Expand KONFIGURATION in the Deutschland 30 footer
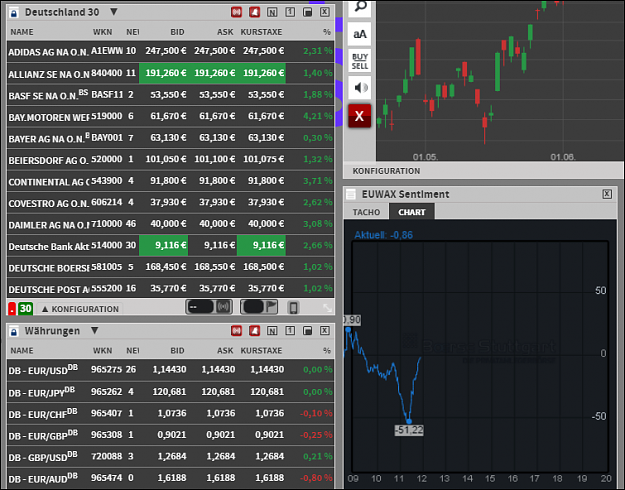The height and width of the screenshot is (490, 625). pyautogui.click(x=80, y=309)
